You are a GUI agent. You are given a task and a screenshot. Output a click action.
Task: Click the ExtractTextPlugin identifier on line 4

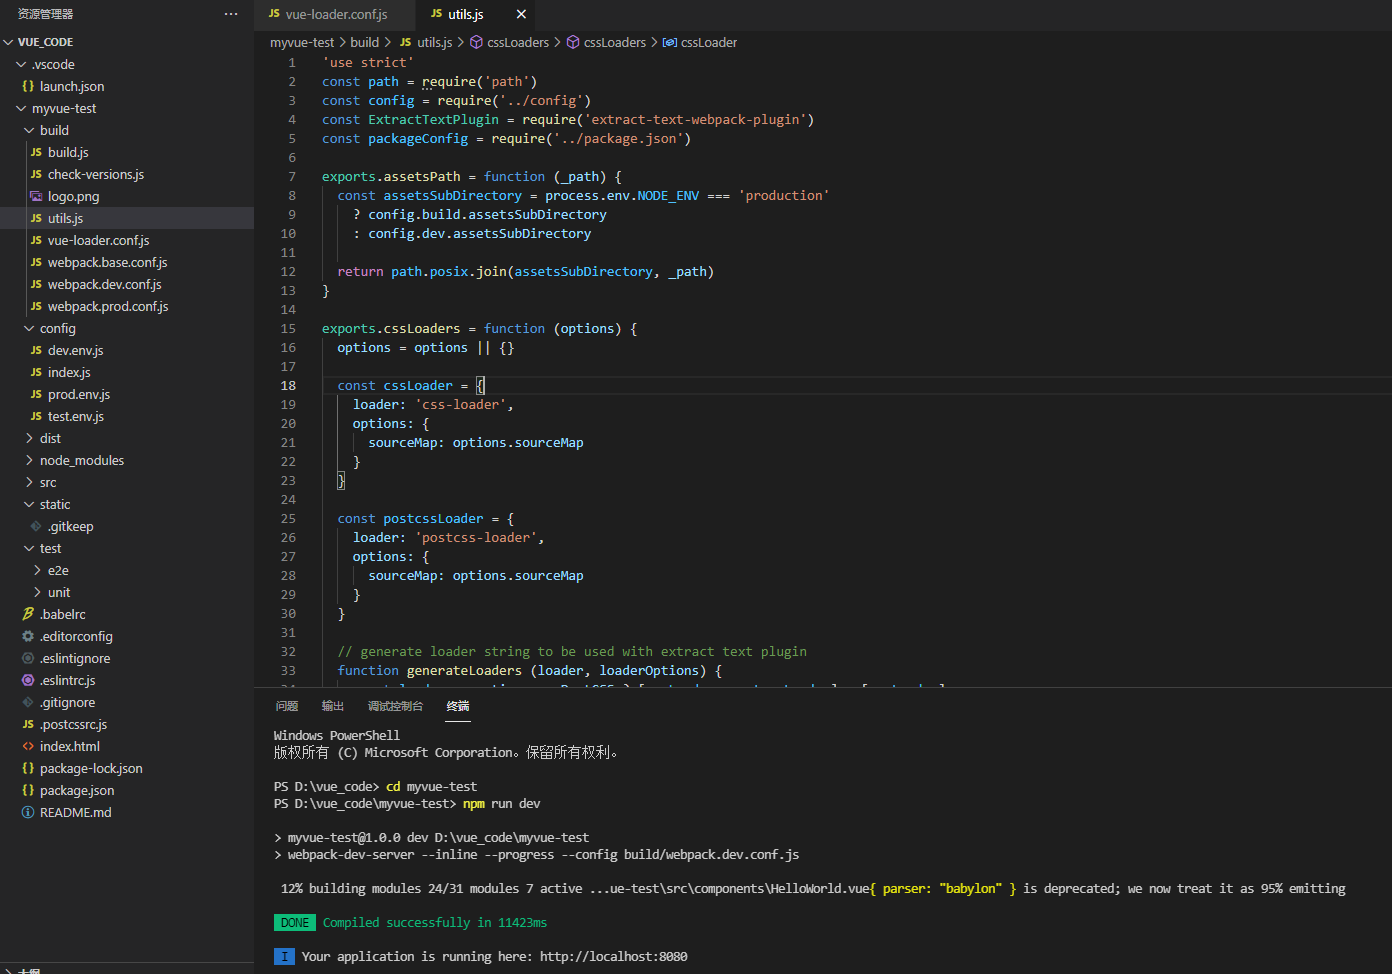tap(433, 119)
